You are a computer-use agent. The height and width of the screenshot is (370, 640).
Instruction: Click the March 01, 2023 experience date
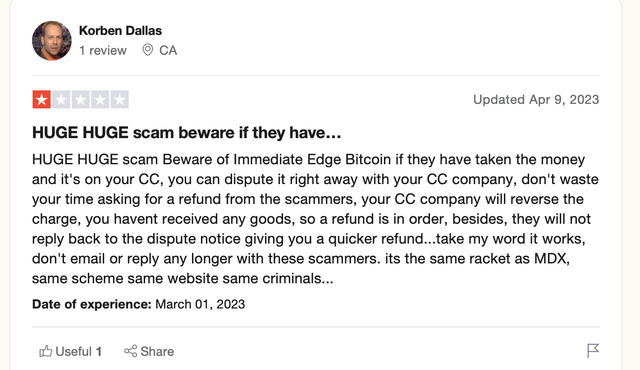pos(200,304)
